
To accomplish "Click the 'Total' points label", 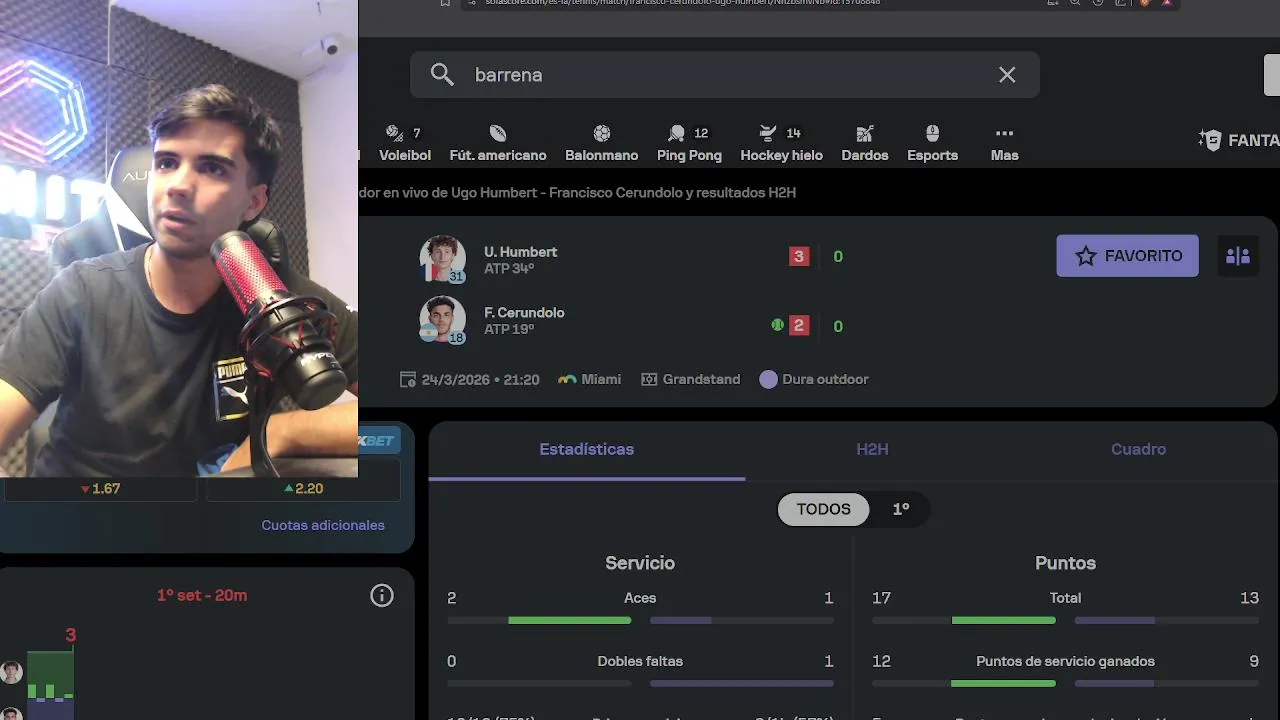I will tap(1065, 598).
